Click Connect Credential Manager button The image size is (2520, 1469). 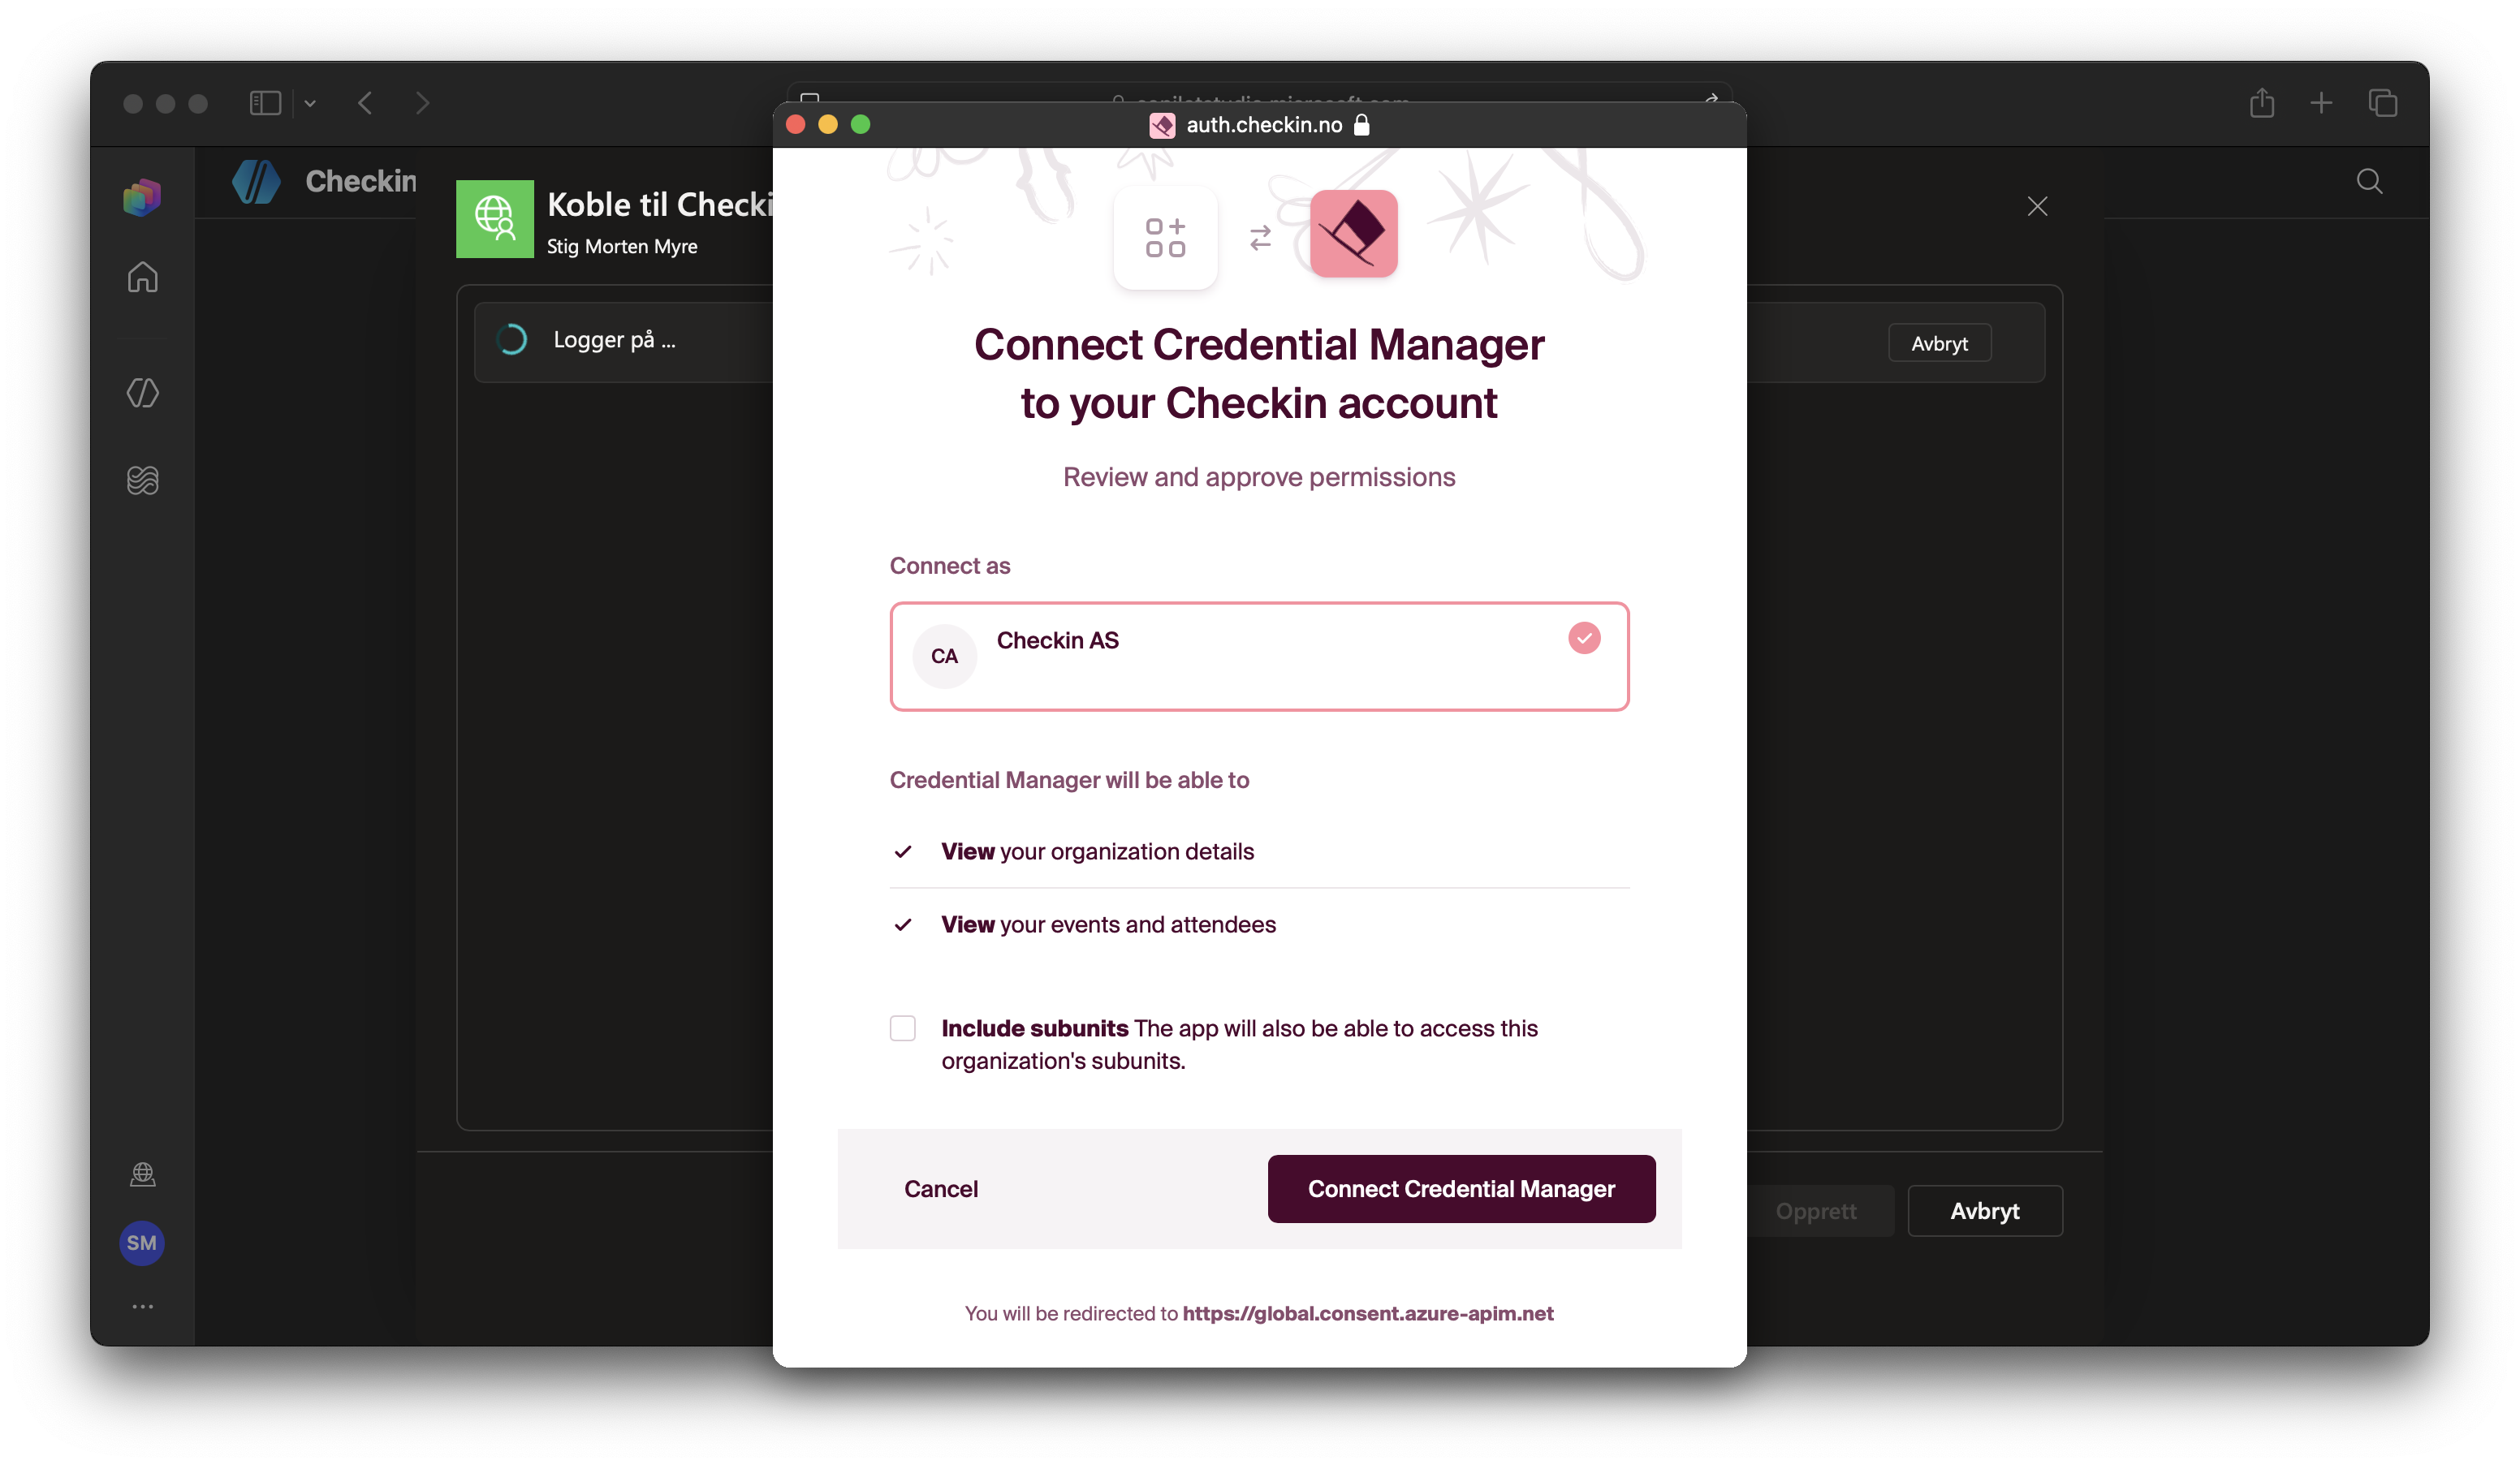pyautogui.click(x=1461, y=1188)
